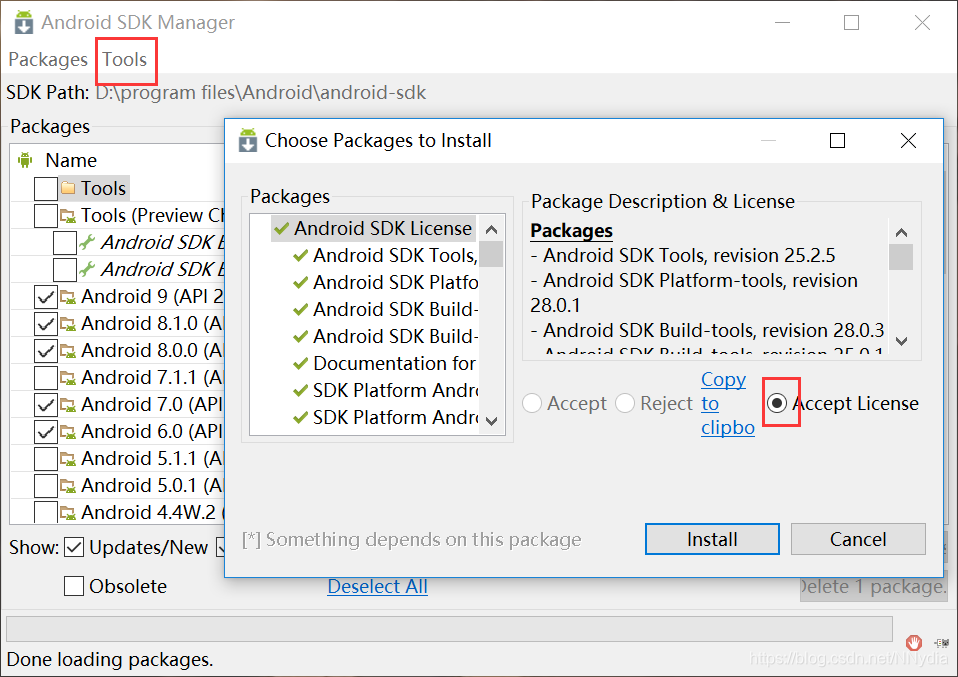The image size is (958, 677).
Task: Check the Android 7.1.1 checkbox
Action: pos(46,377)
